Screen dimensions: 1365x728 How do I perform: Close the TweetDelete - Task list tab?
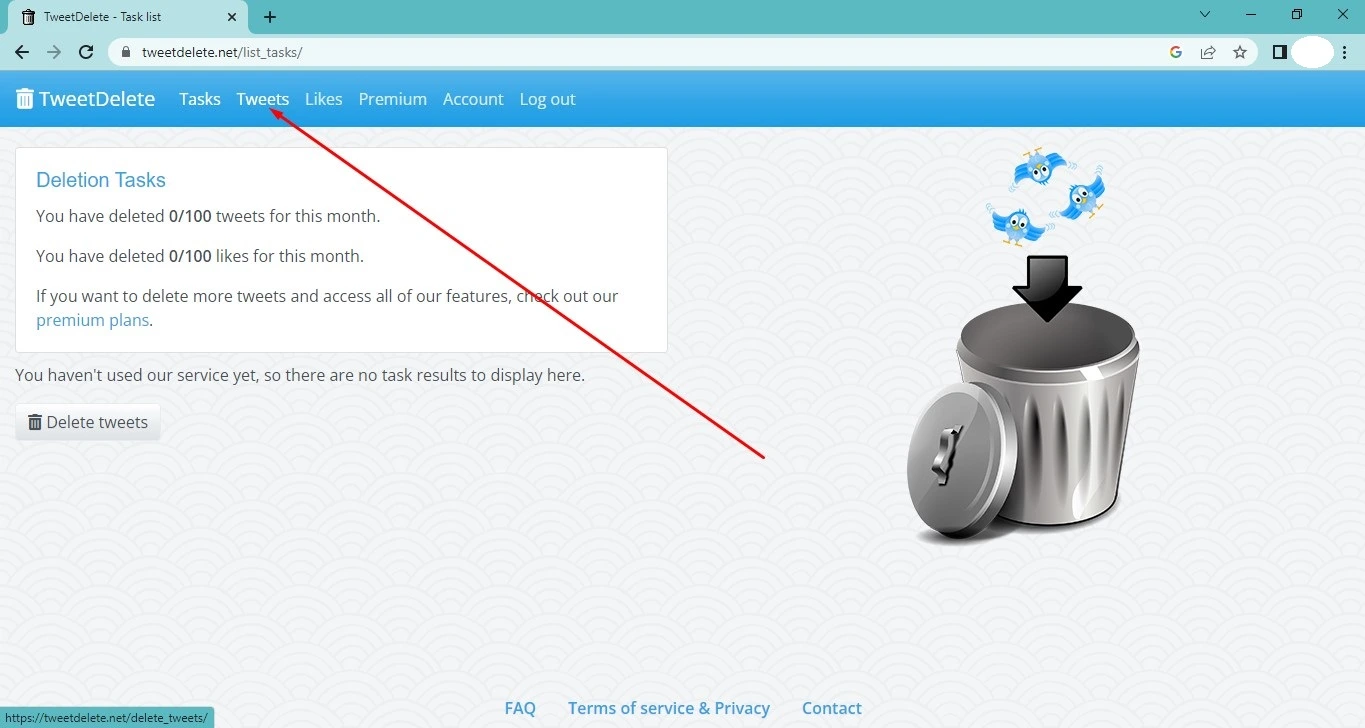coord(231,17)
